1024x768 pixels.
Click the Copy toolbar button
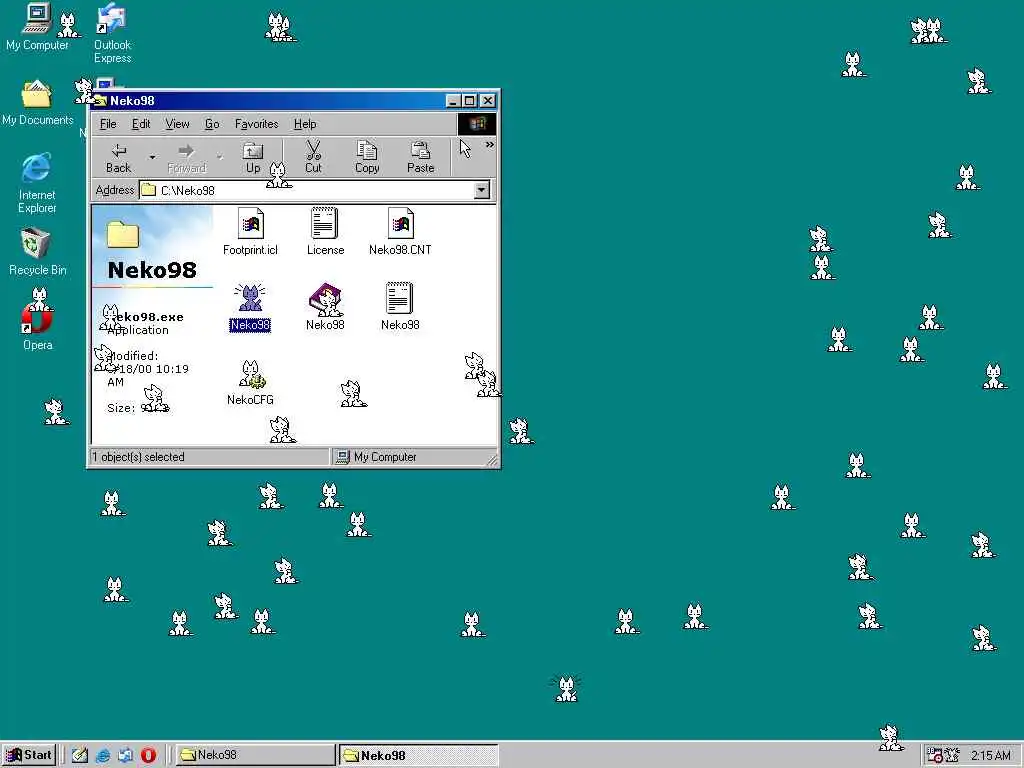point(367,158)
